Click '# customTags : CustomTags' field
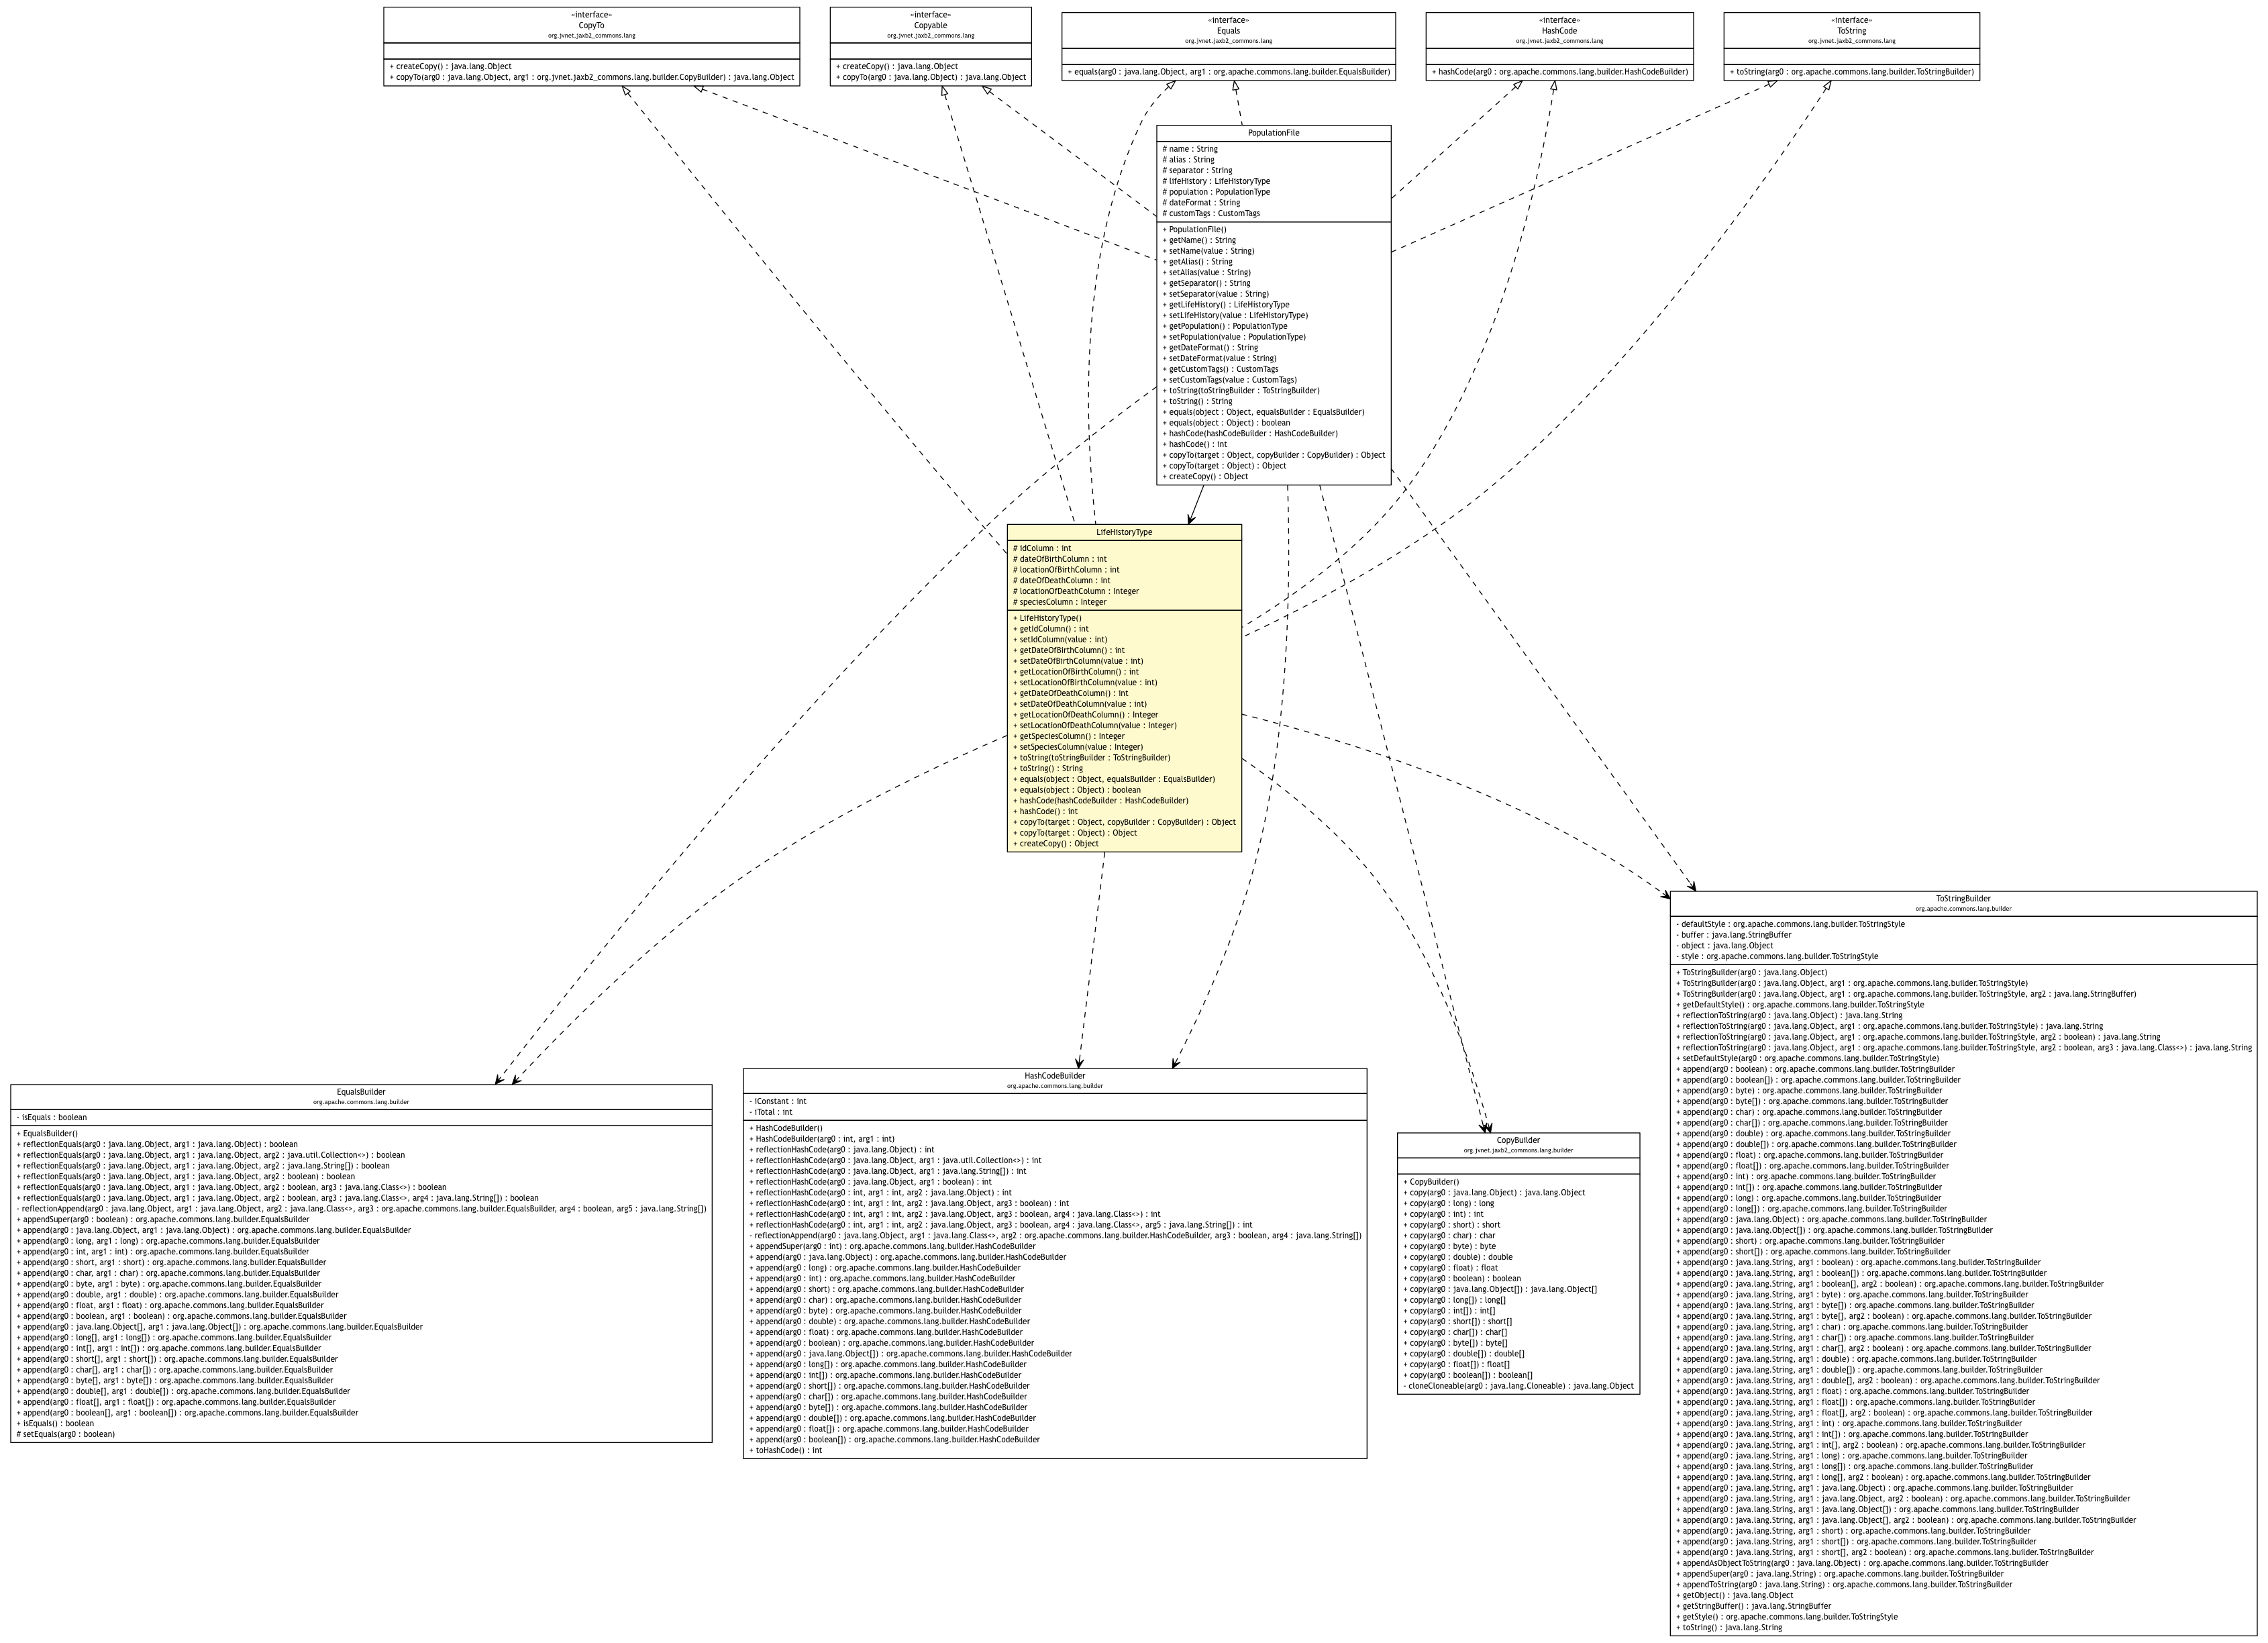The height and width of the screenshot is (1643, 2268). [x=1211, y=214]
